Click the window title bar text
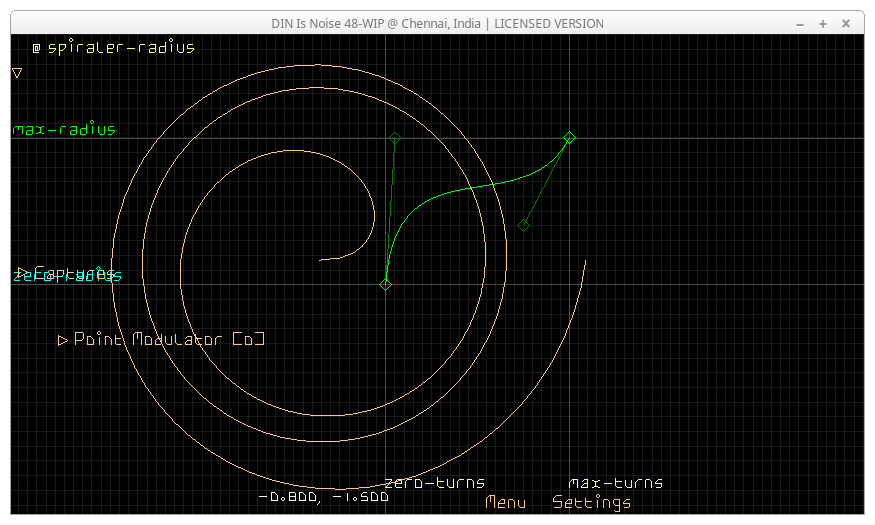This screenshot has width=875, height=525. pyautogui.click(x=437, y=23)
